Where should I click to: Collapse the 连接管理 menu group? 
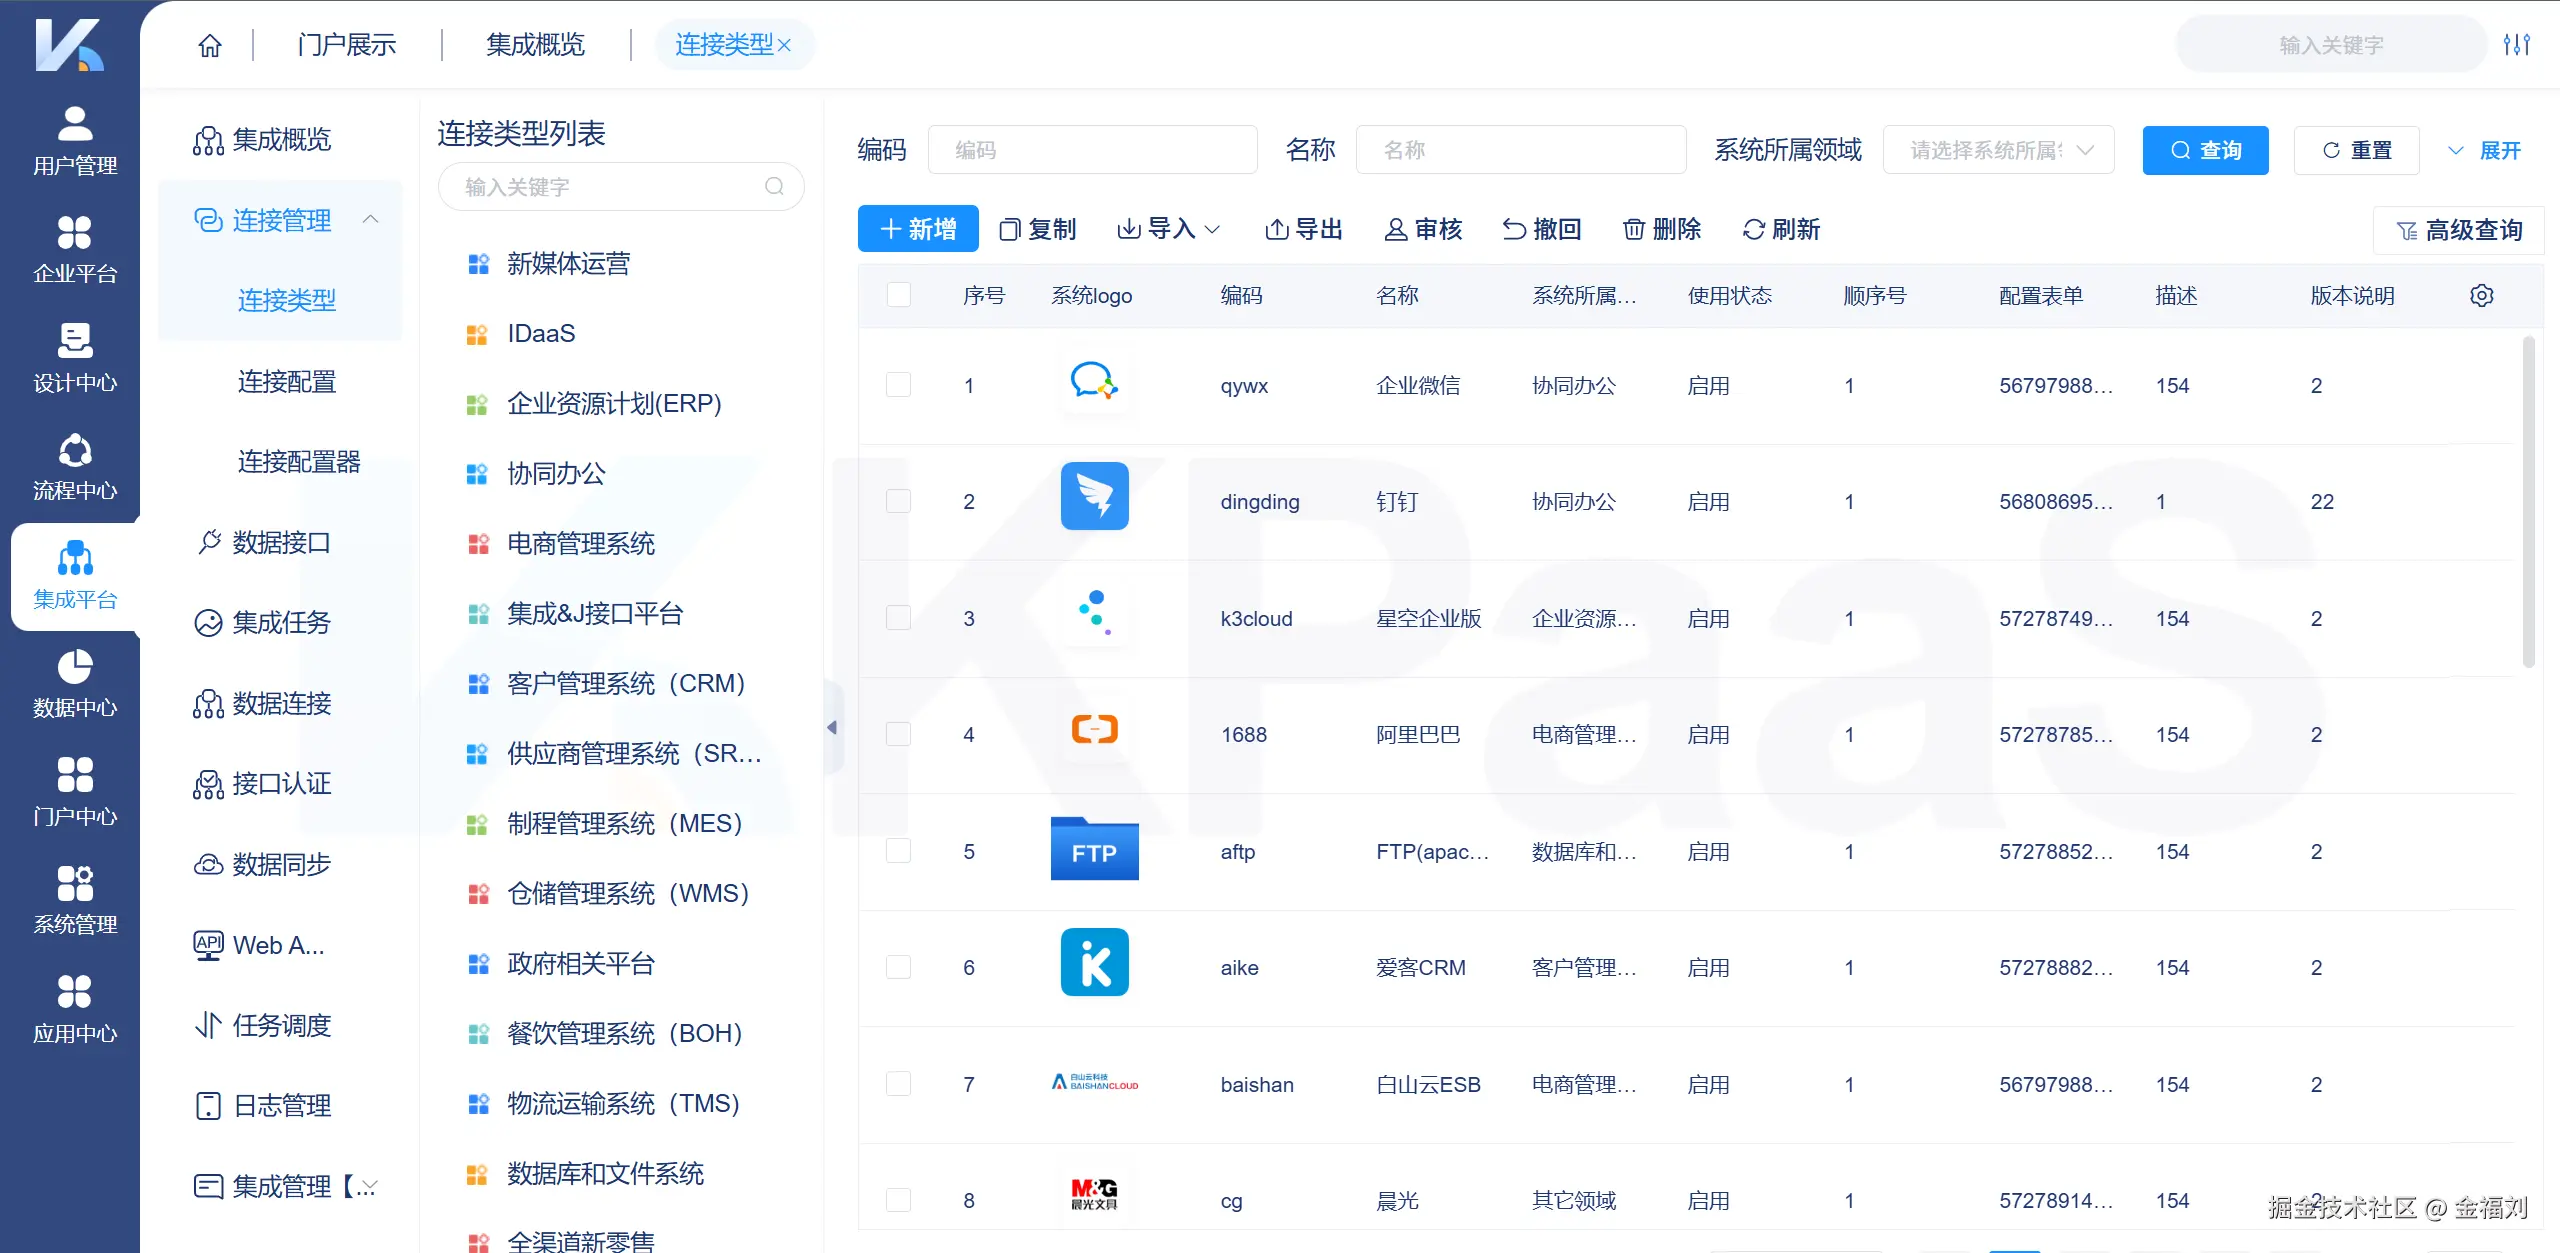[371, 219]
